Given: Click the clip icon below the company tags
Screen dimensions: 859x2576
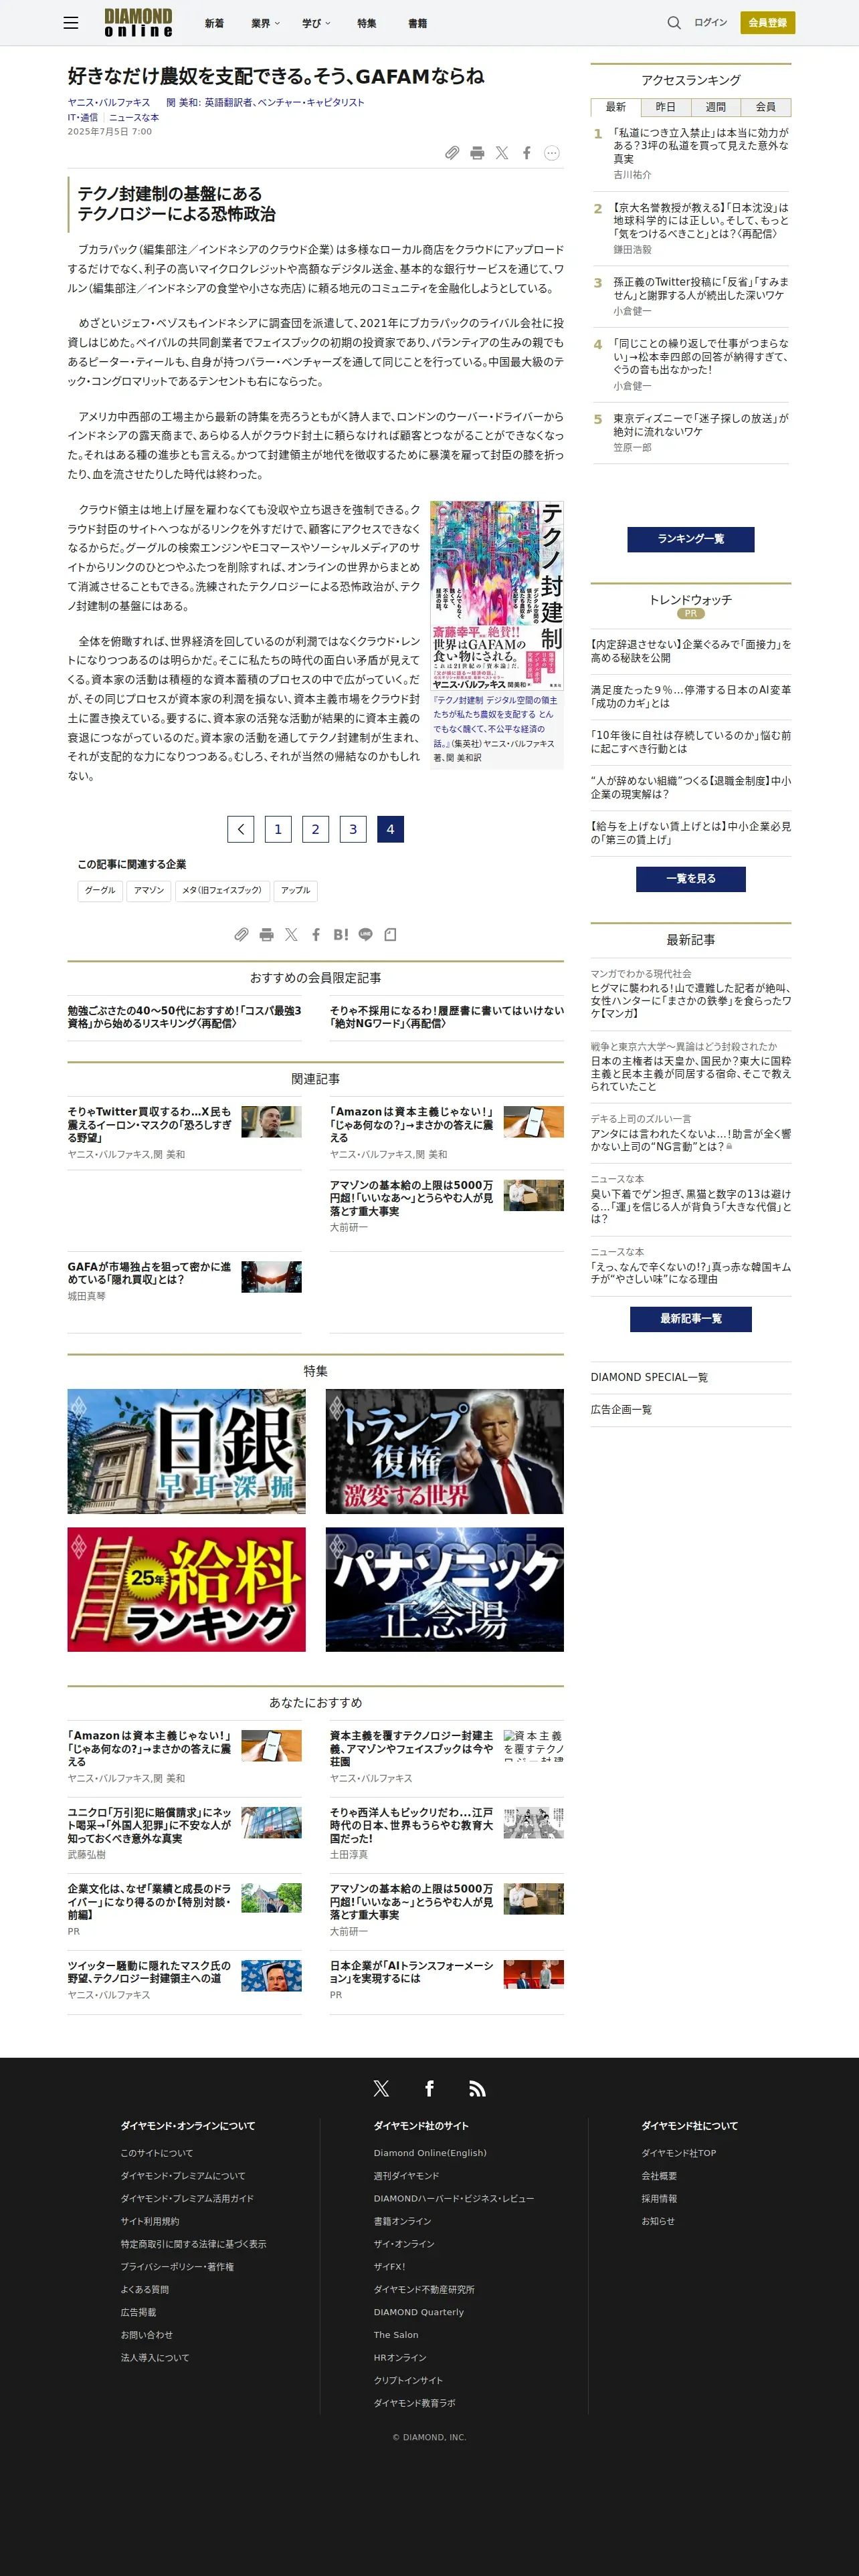Looking at the screenshot, I should [x=241, y=934].
